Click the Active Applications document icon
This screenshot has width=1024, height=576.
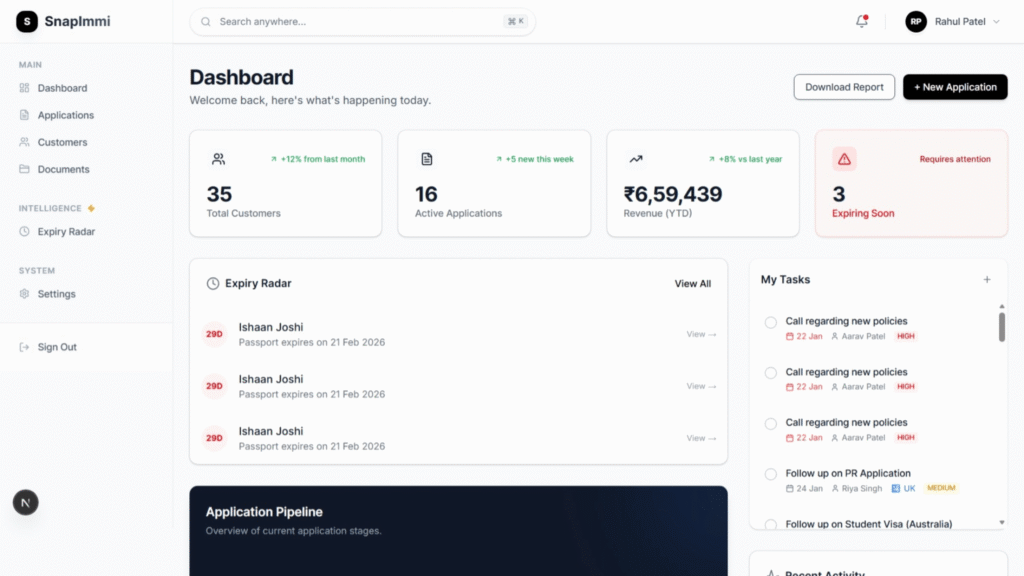[427, 159]
